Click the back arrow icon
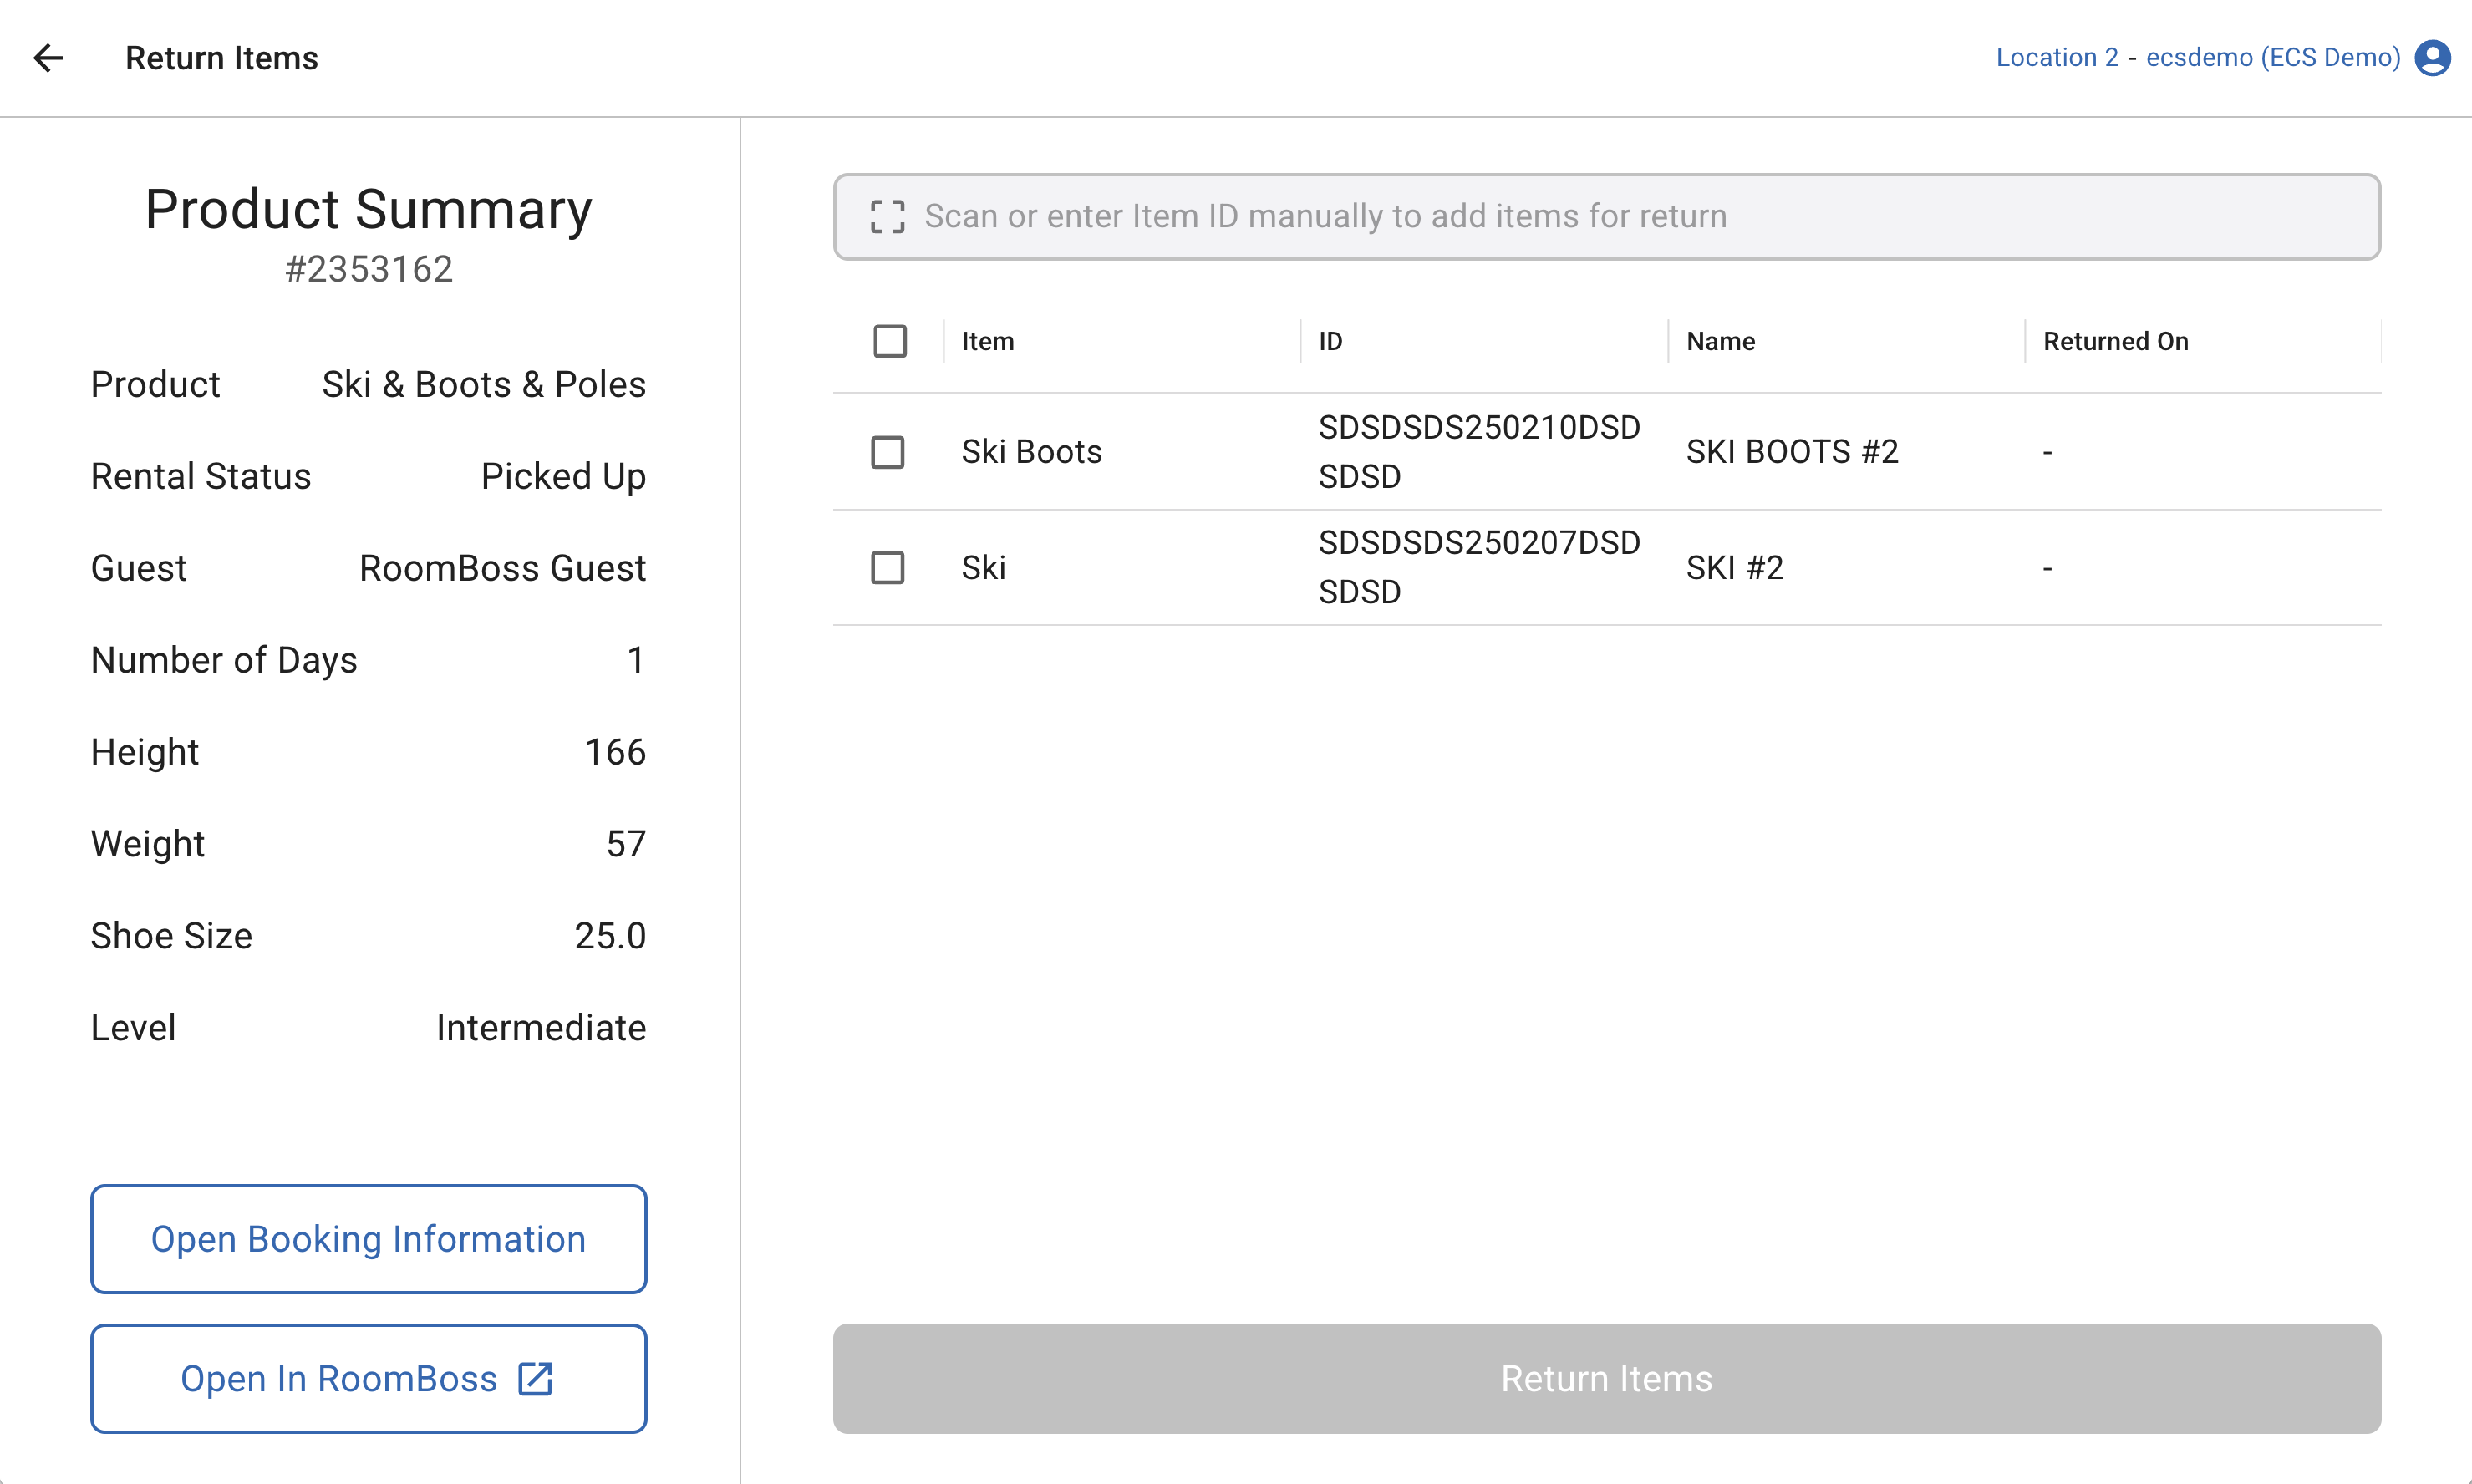 [48, 58]
